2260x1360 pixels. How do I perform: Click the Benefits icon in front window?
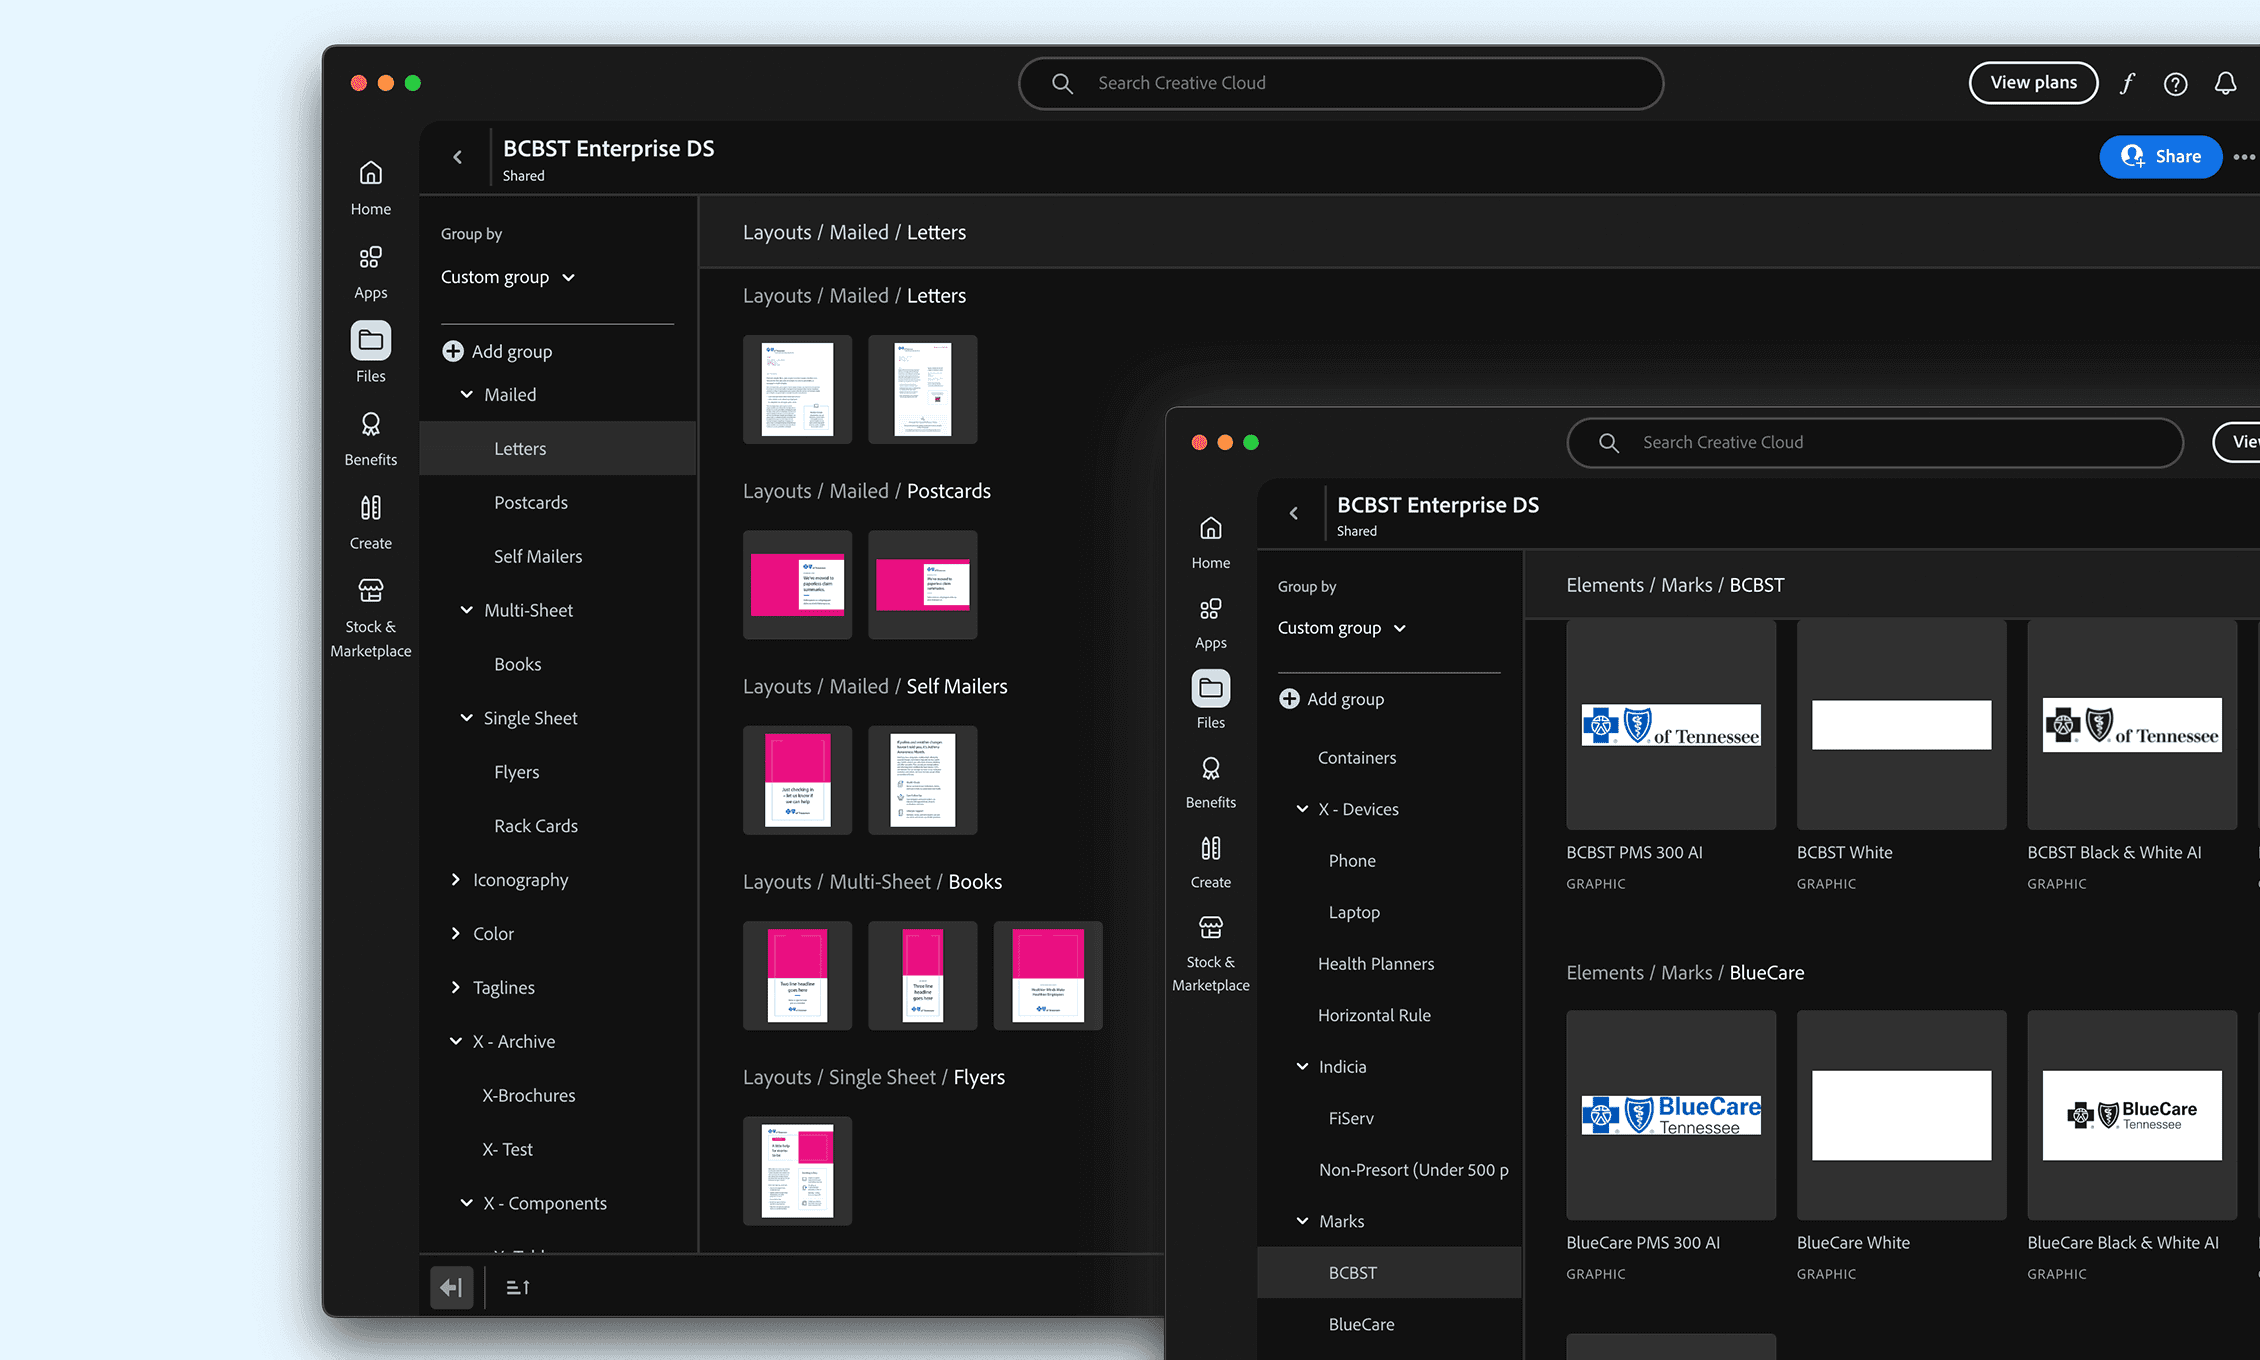coord(1210,782)
